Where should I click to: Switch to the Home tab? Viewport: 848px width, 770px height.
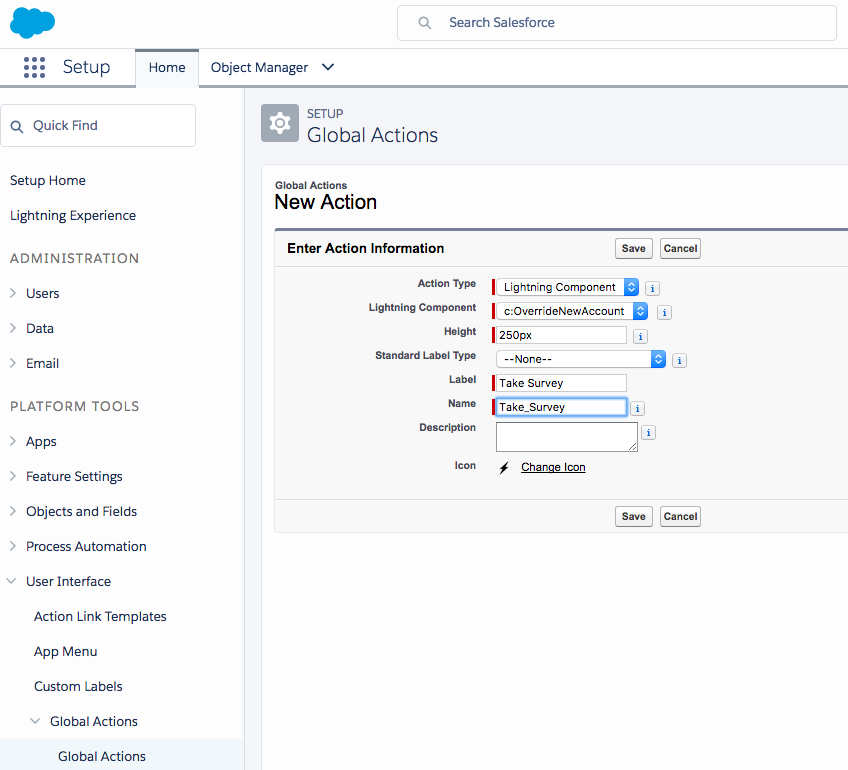[167, 68]
